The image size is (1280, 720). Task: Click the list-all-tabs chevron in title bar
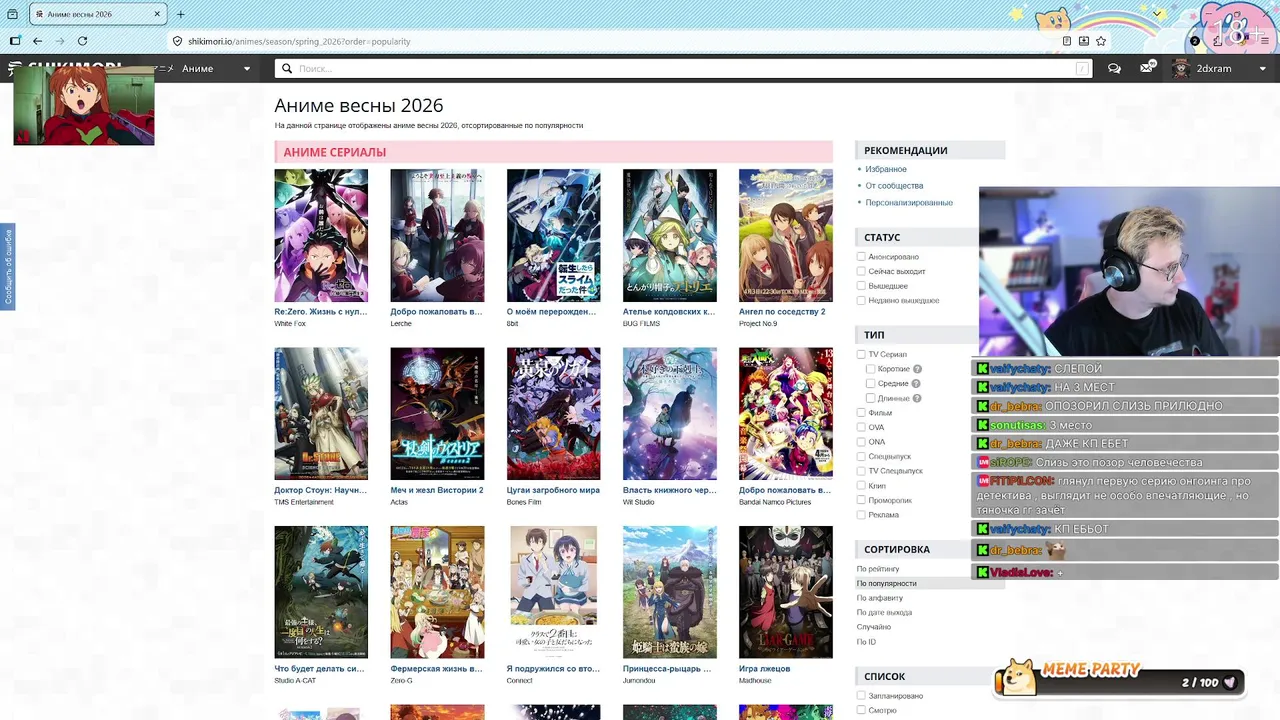click(1158, 14)
